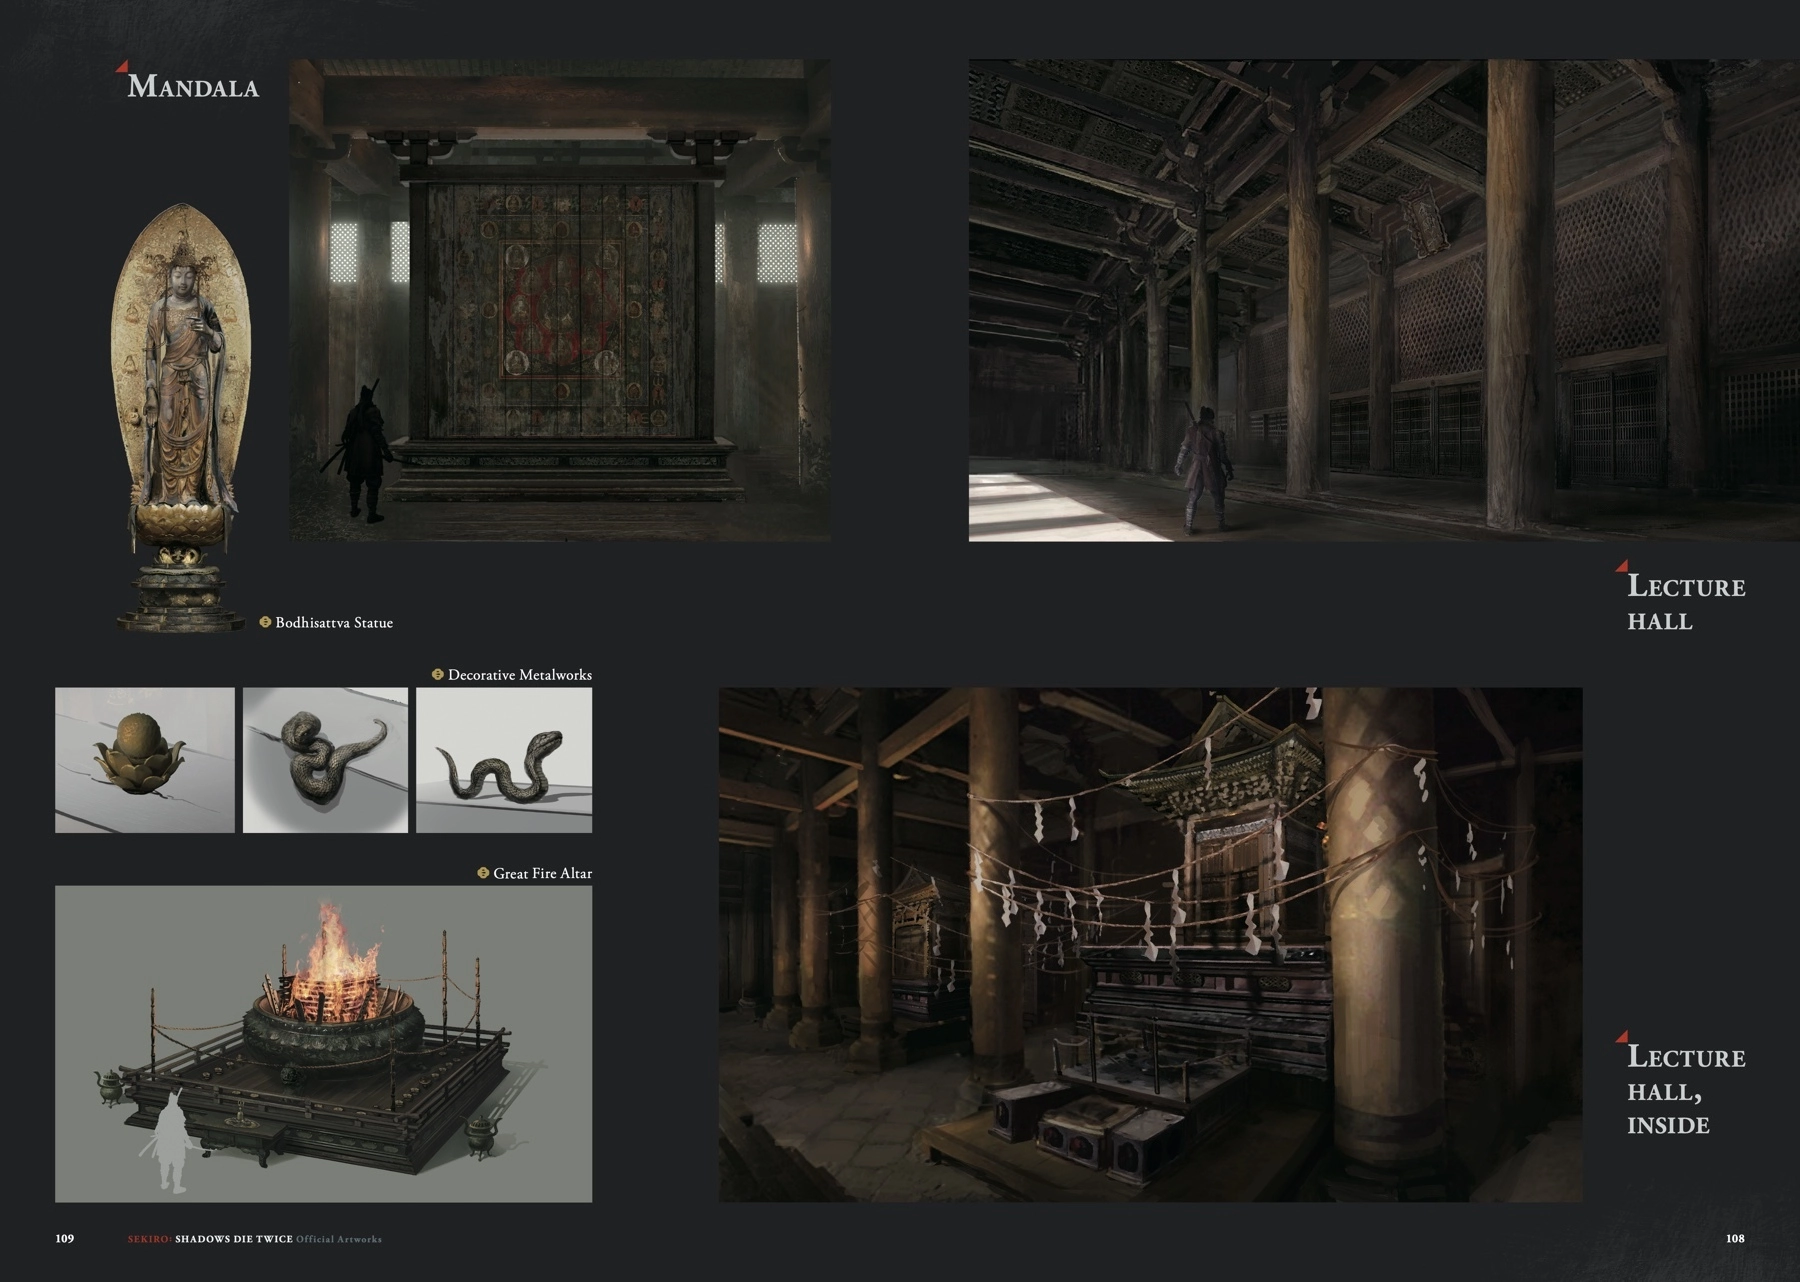Click the Decorative Metalworks caption
Image resolution: width=1800 pixels, height=1282 pixels.
520,675
